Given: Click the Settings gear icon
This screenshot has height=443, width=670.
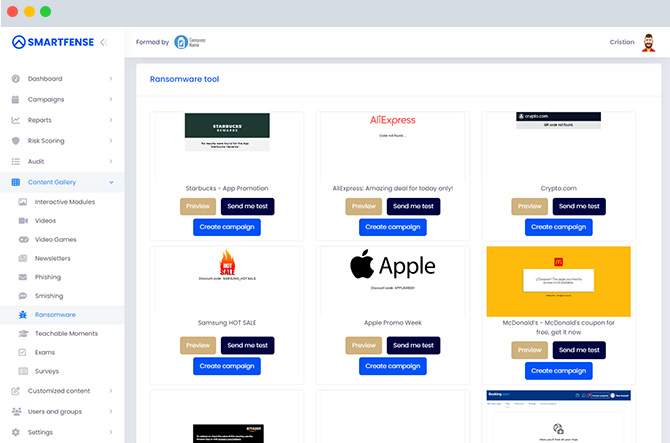Looking at the screenshot, I should 16,432.
